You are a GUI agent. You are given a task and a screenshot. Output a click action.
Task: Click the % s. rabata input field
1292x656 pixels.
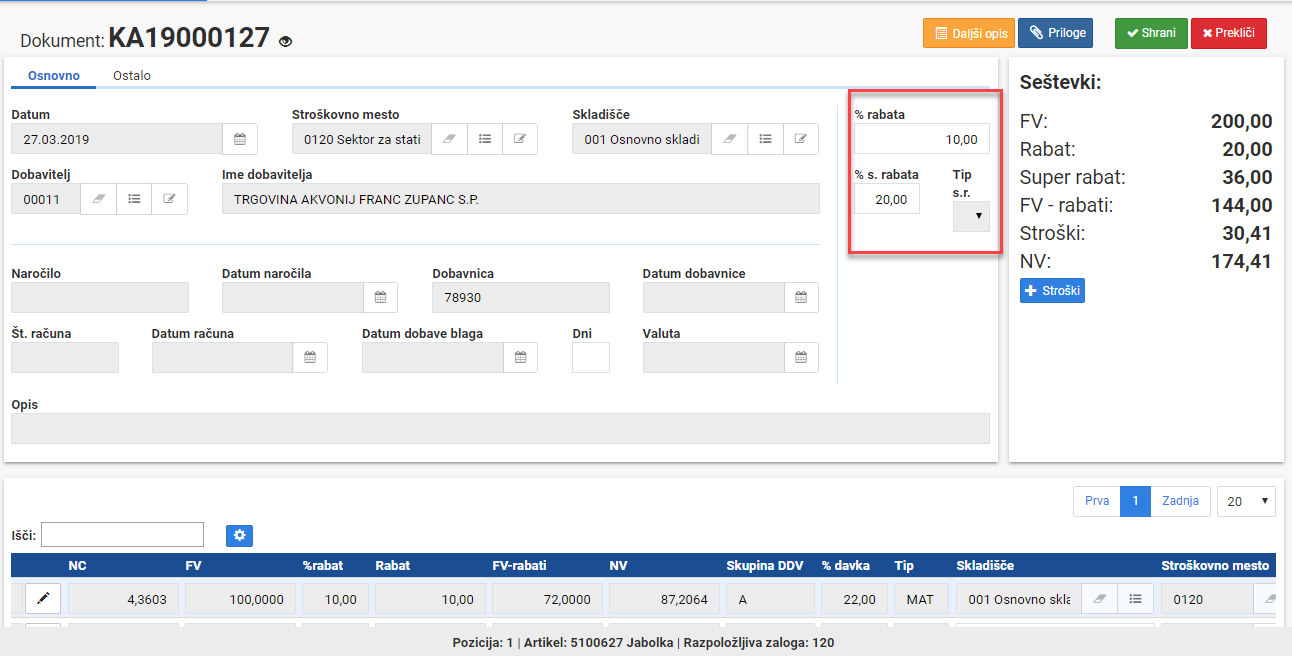[x=887, y=199]
